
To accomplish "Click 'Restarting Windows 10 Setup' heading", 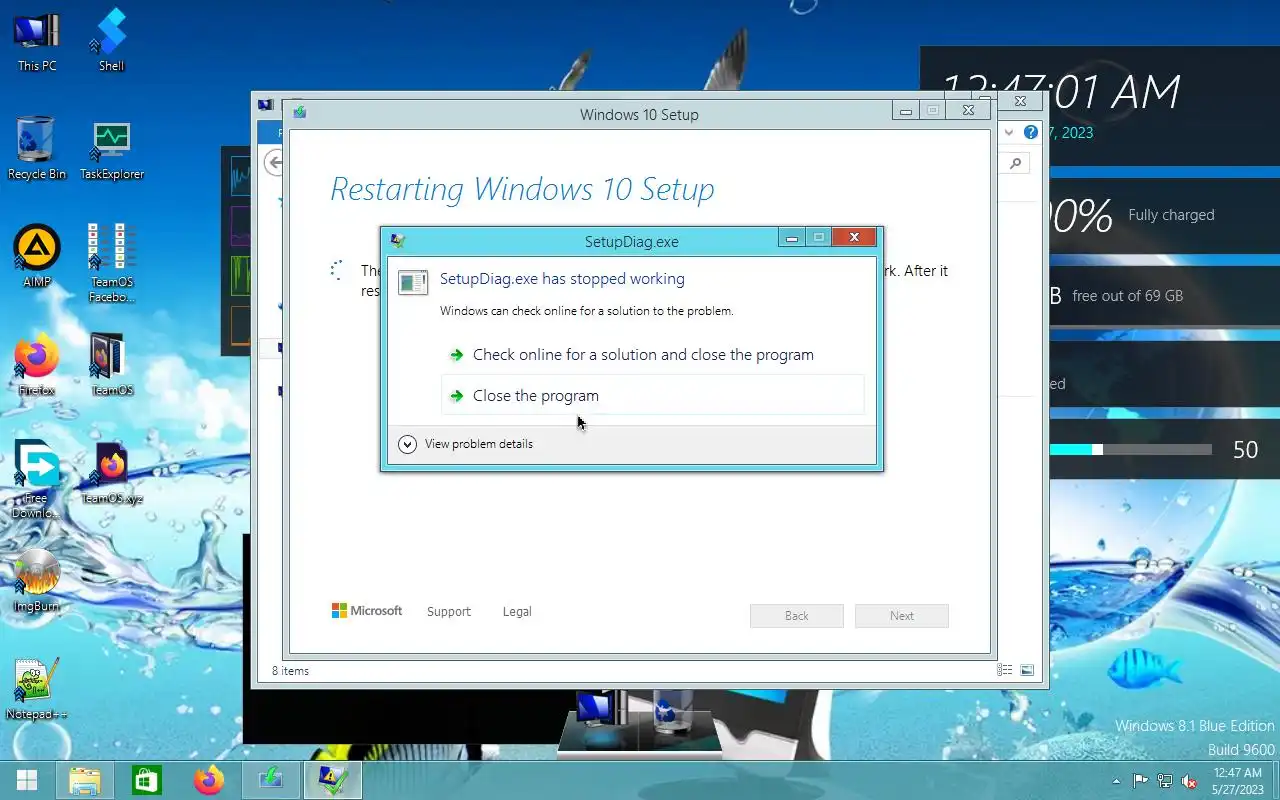I will pos(522,189).
